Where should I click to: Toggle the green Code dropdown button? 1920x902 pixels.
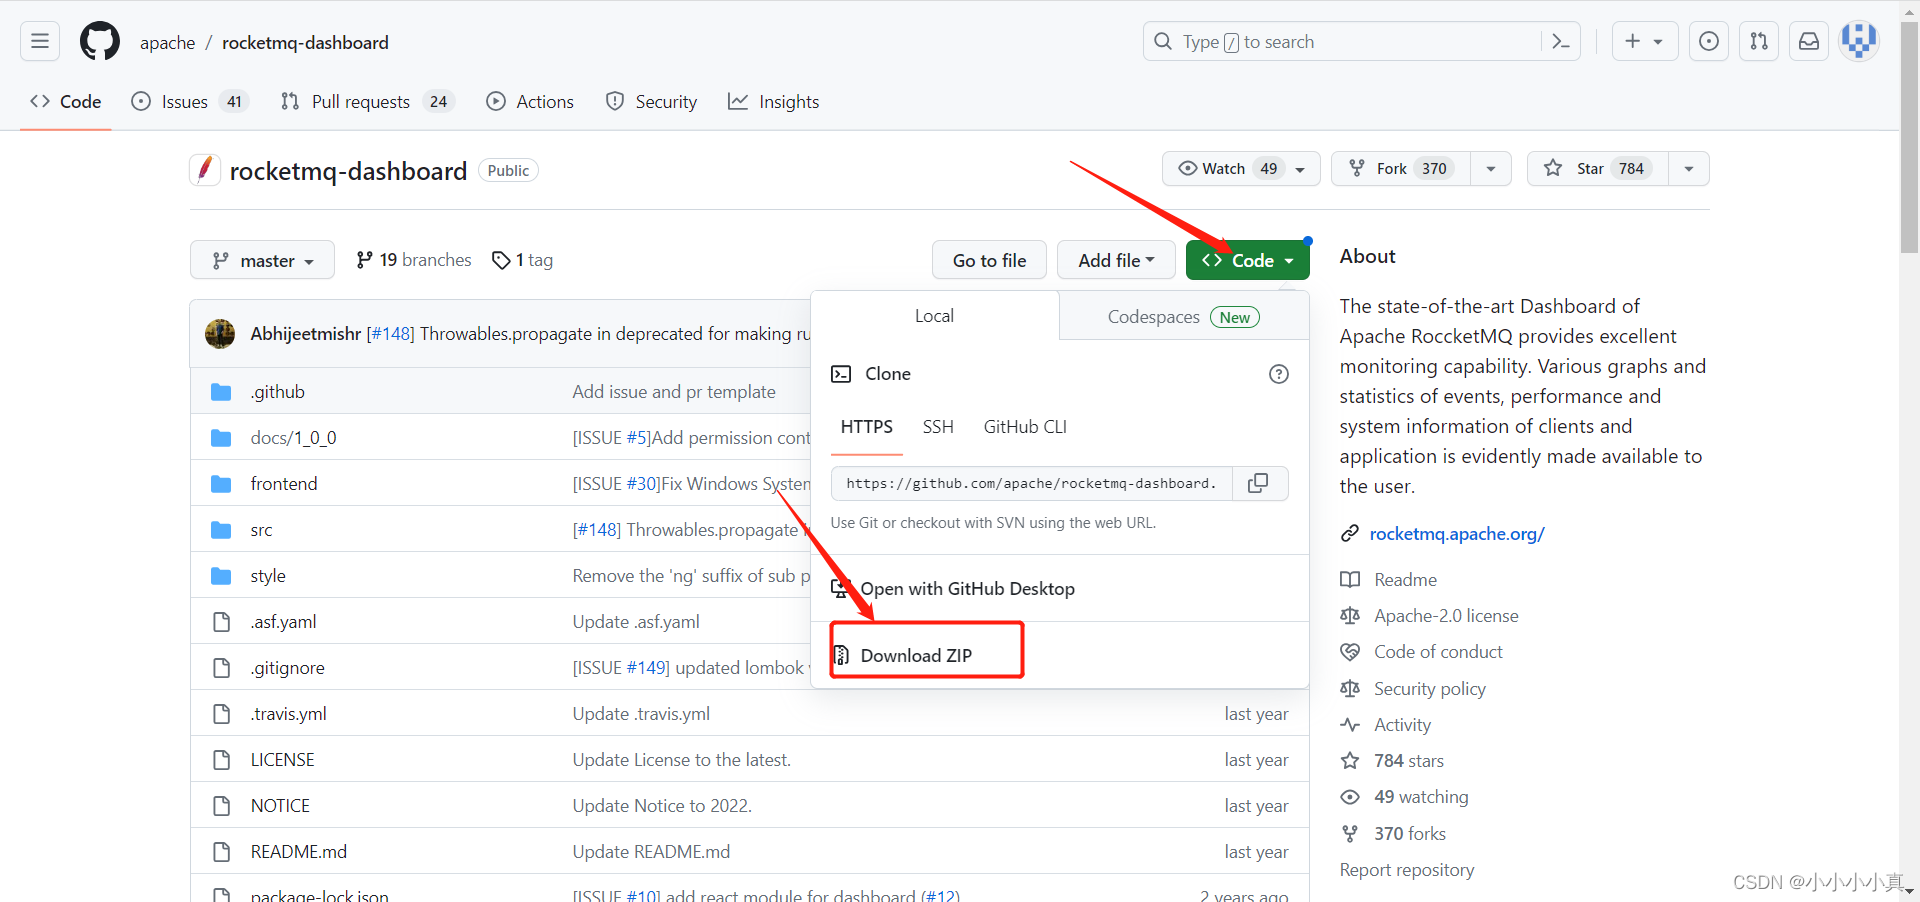click(x=1248, y=260)
